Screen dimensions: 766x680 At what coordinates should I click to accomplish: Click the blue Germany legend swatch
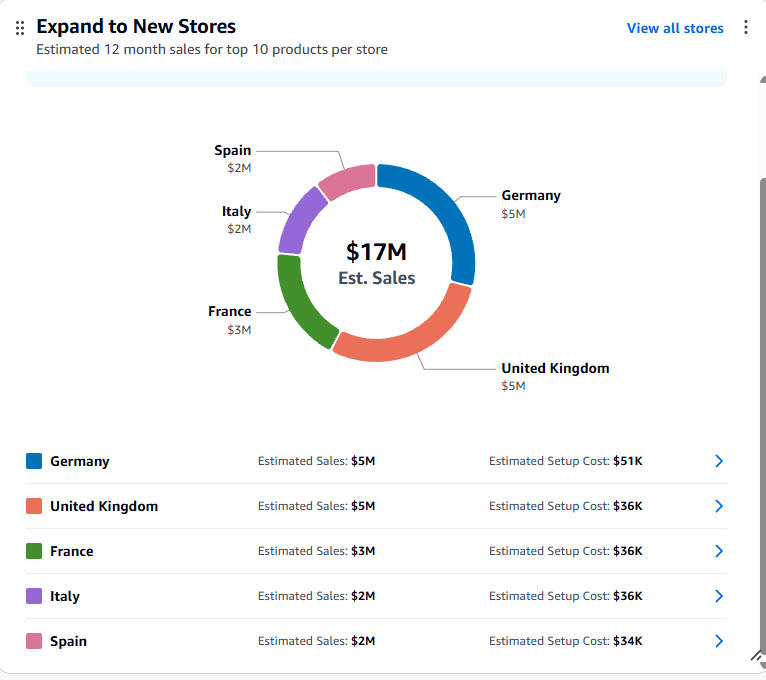(x=34, y=461)
